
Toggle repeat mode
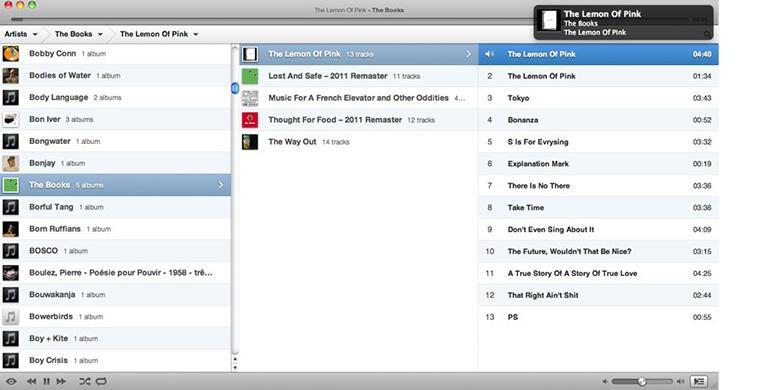click(101, 382)
